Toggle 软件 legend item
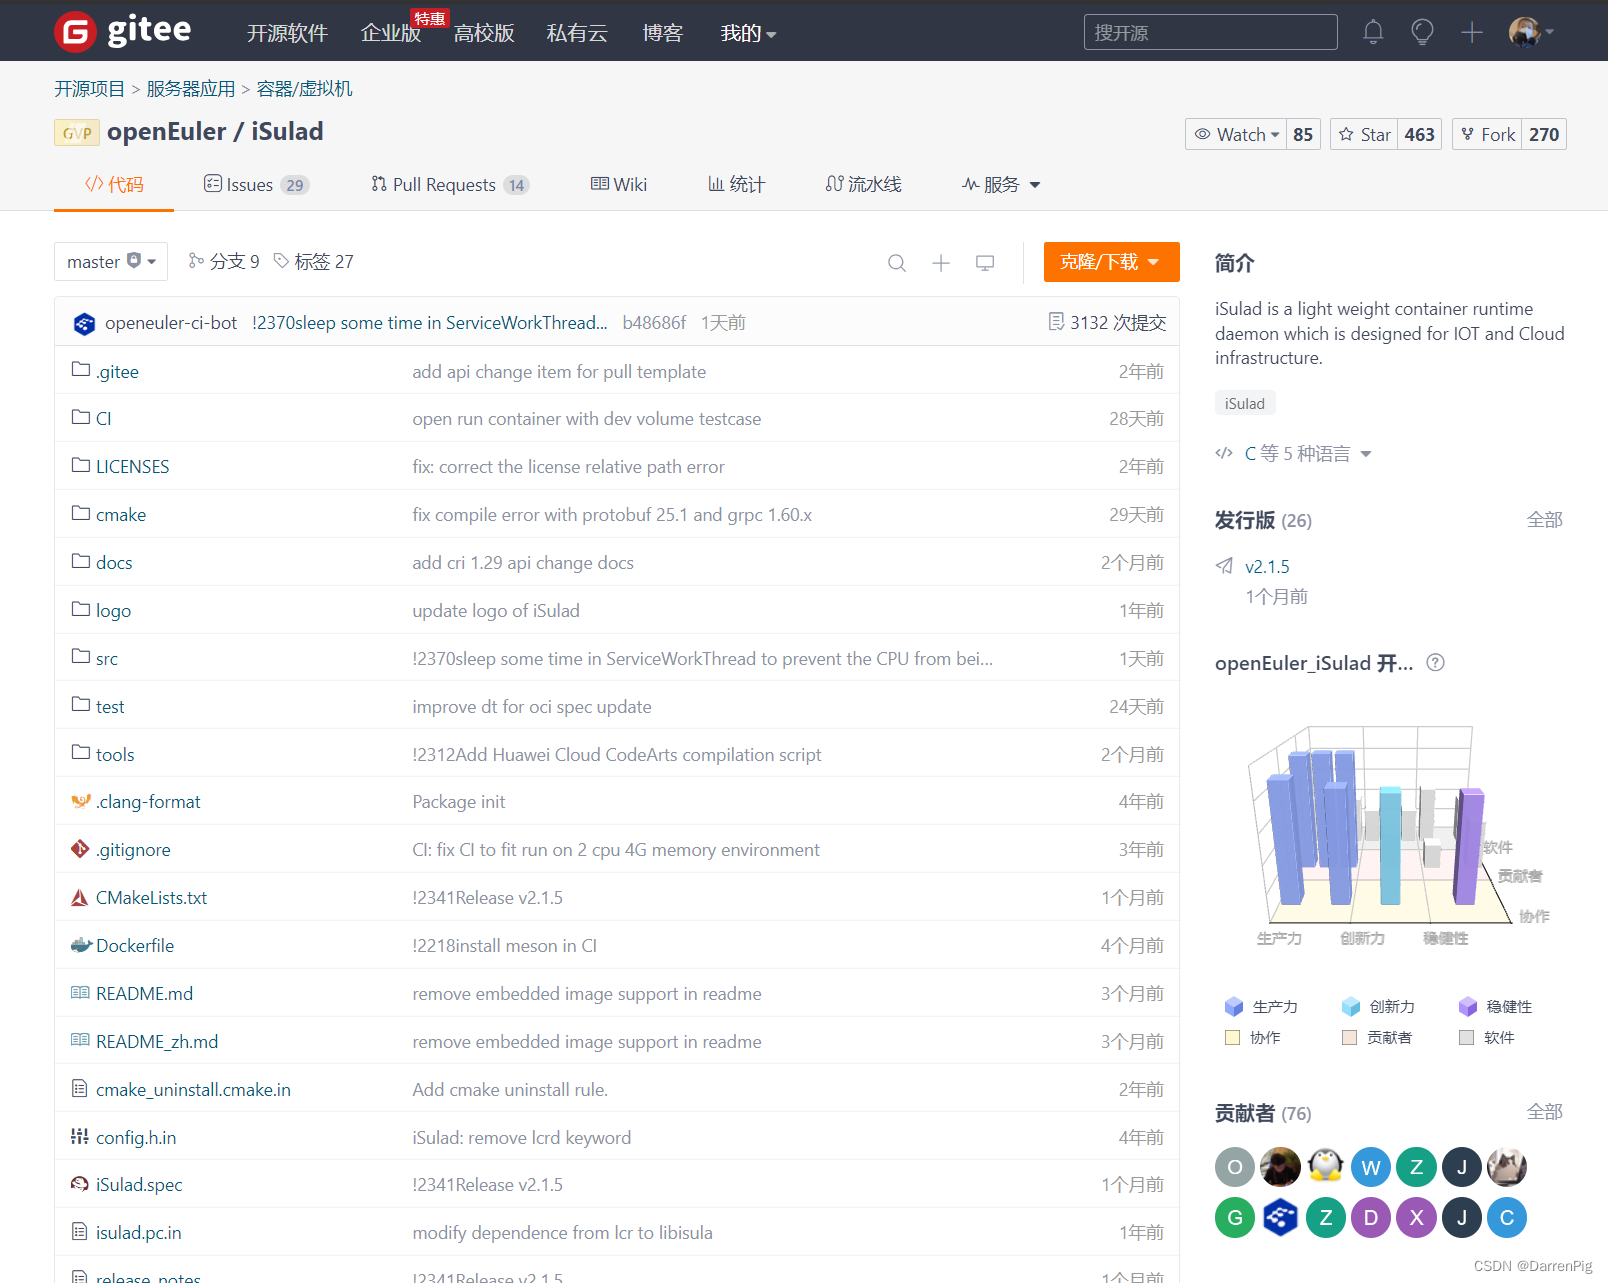Image resolution: width=1608 pixels, height=1283 pixels. 1486,1037
